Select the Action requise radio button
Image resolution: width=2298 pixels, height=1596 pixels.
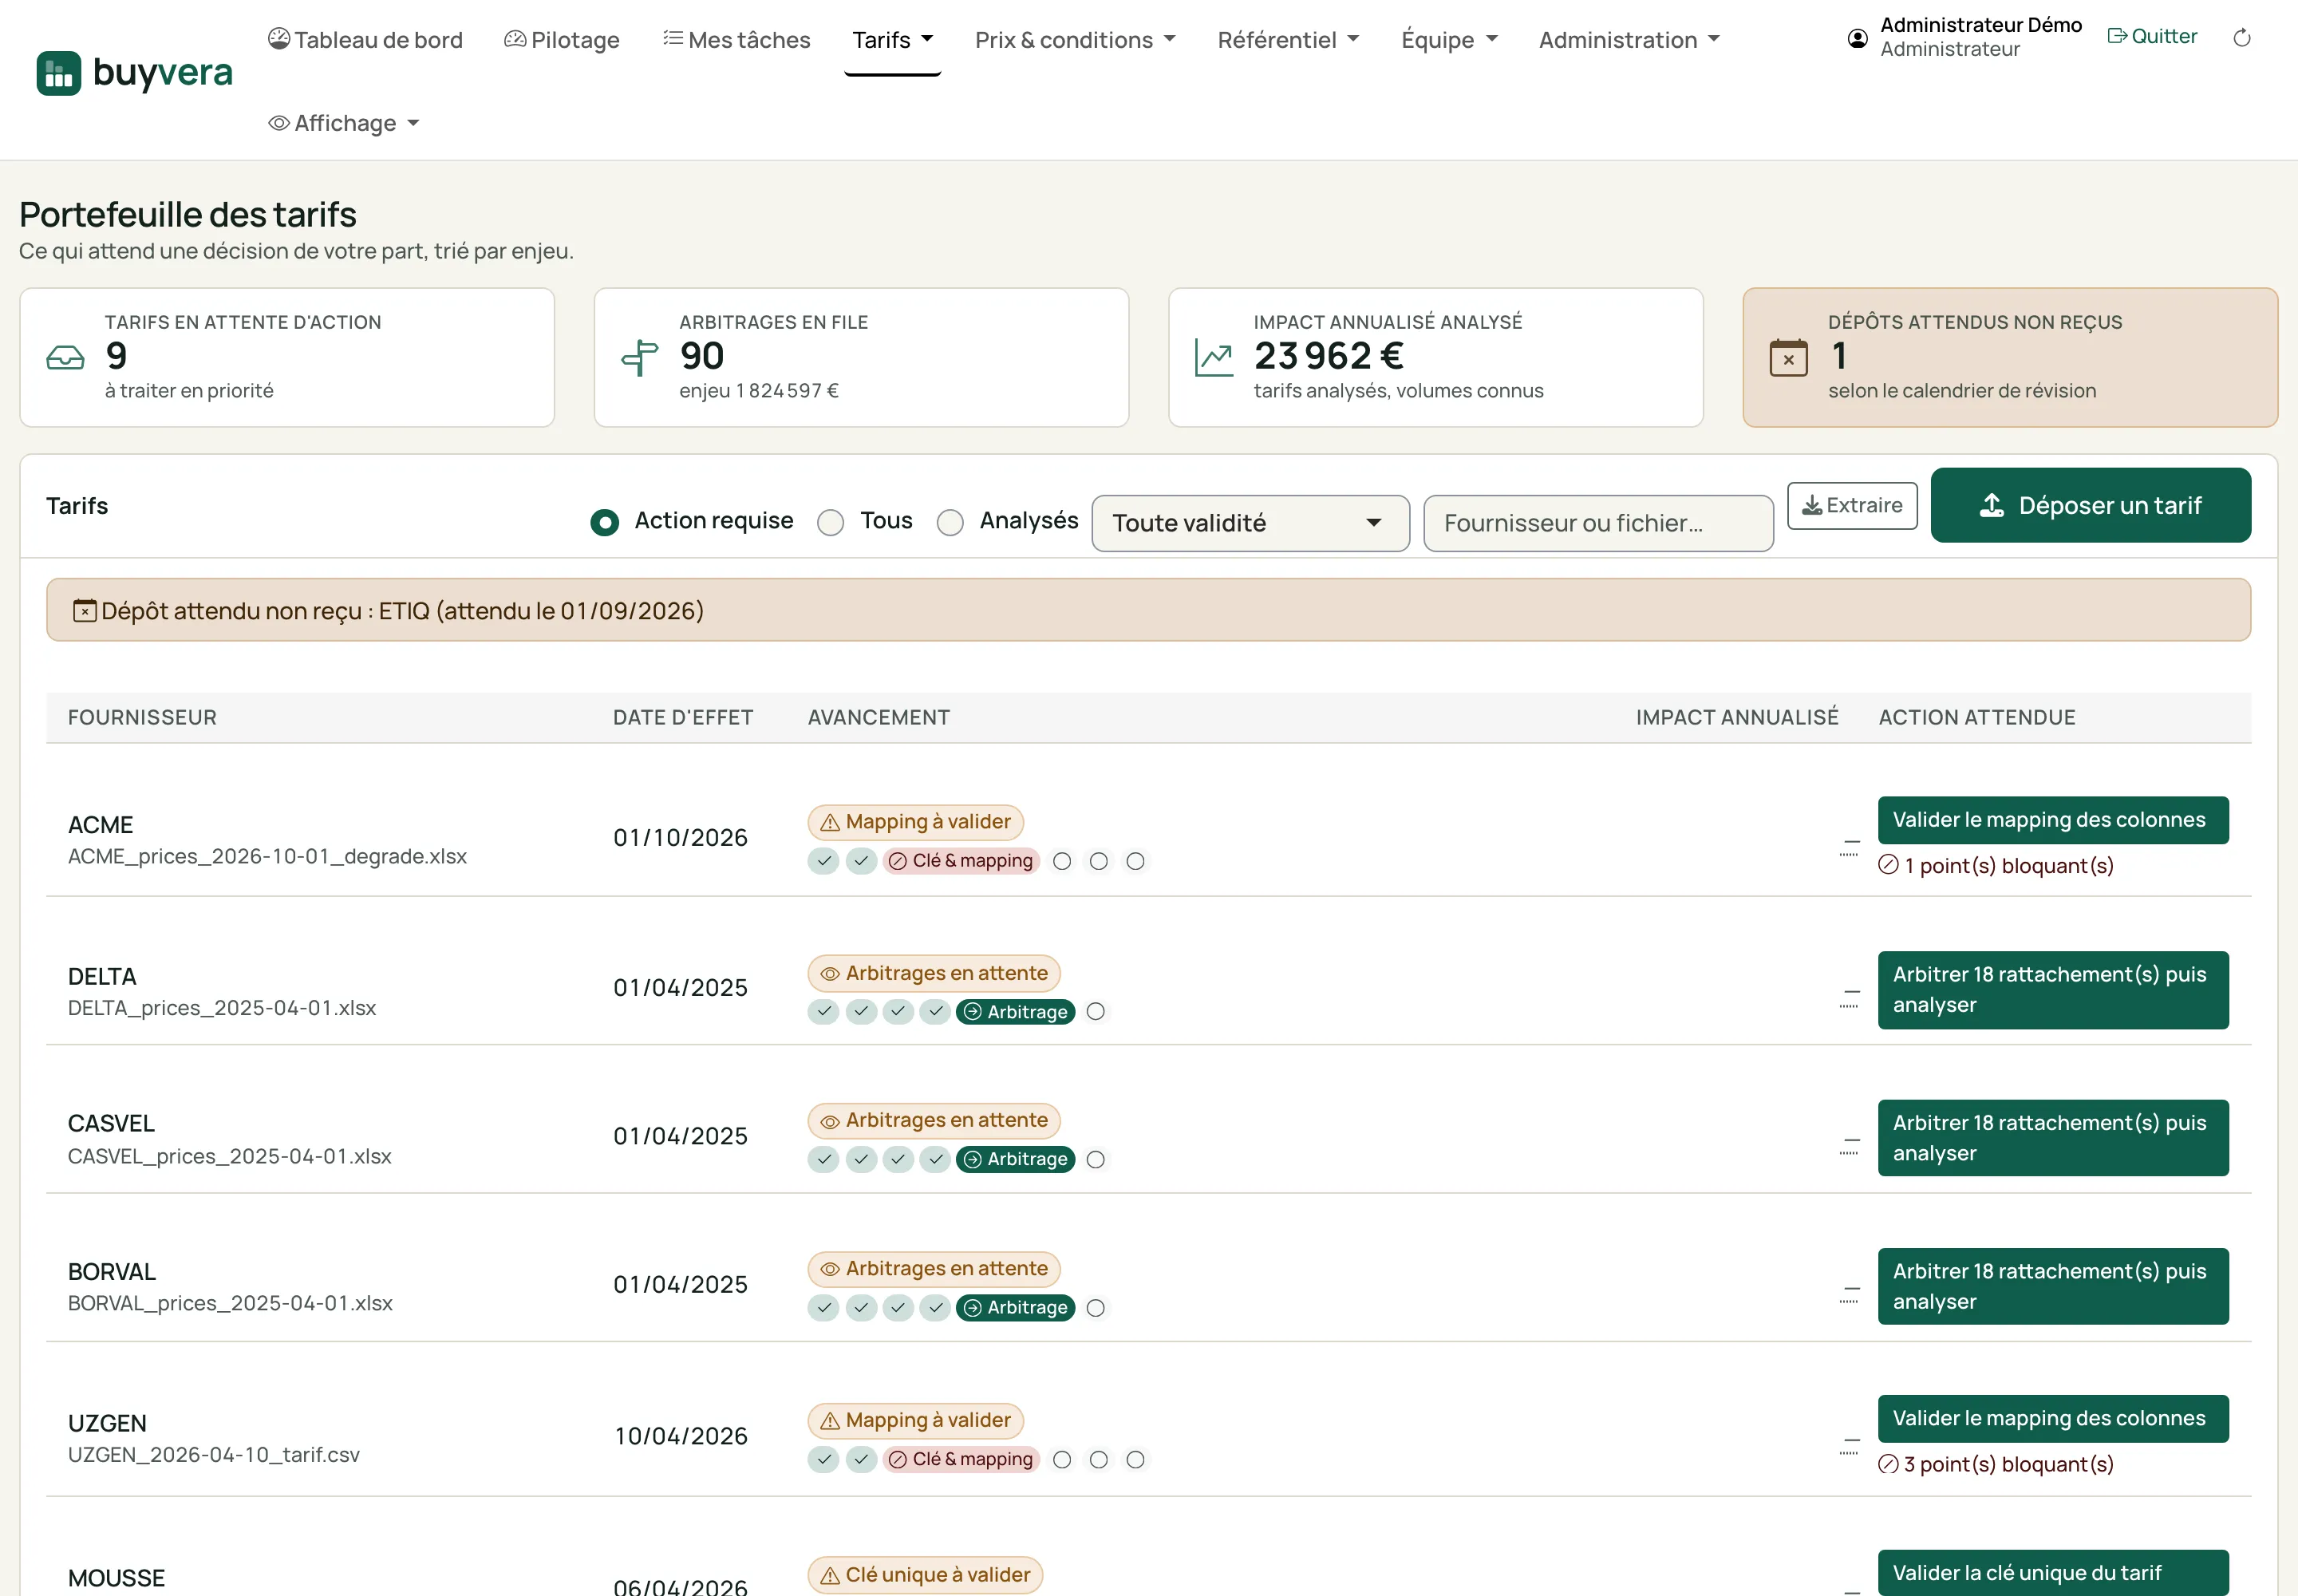(x=604, y=522)
